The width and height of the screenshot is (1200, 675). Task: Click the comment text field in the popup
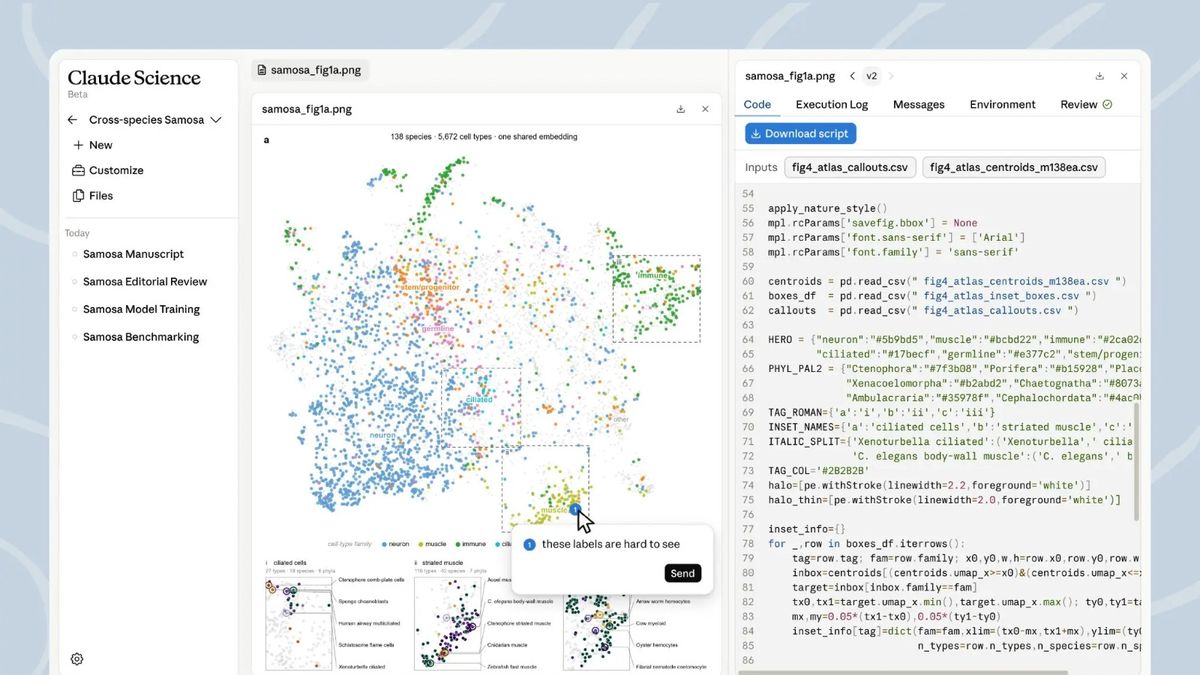point(611,544)
